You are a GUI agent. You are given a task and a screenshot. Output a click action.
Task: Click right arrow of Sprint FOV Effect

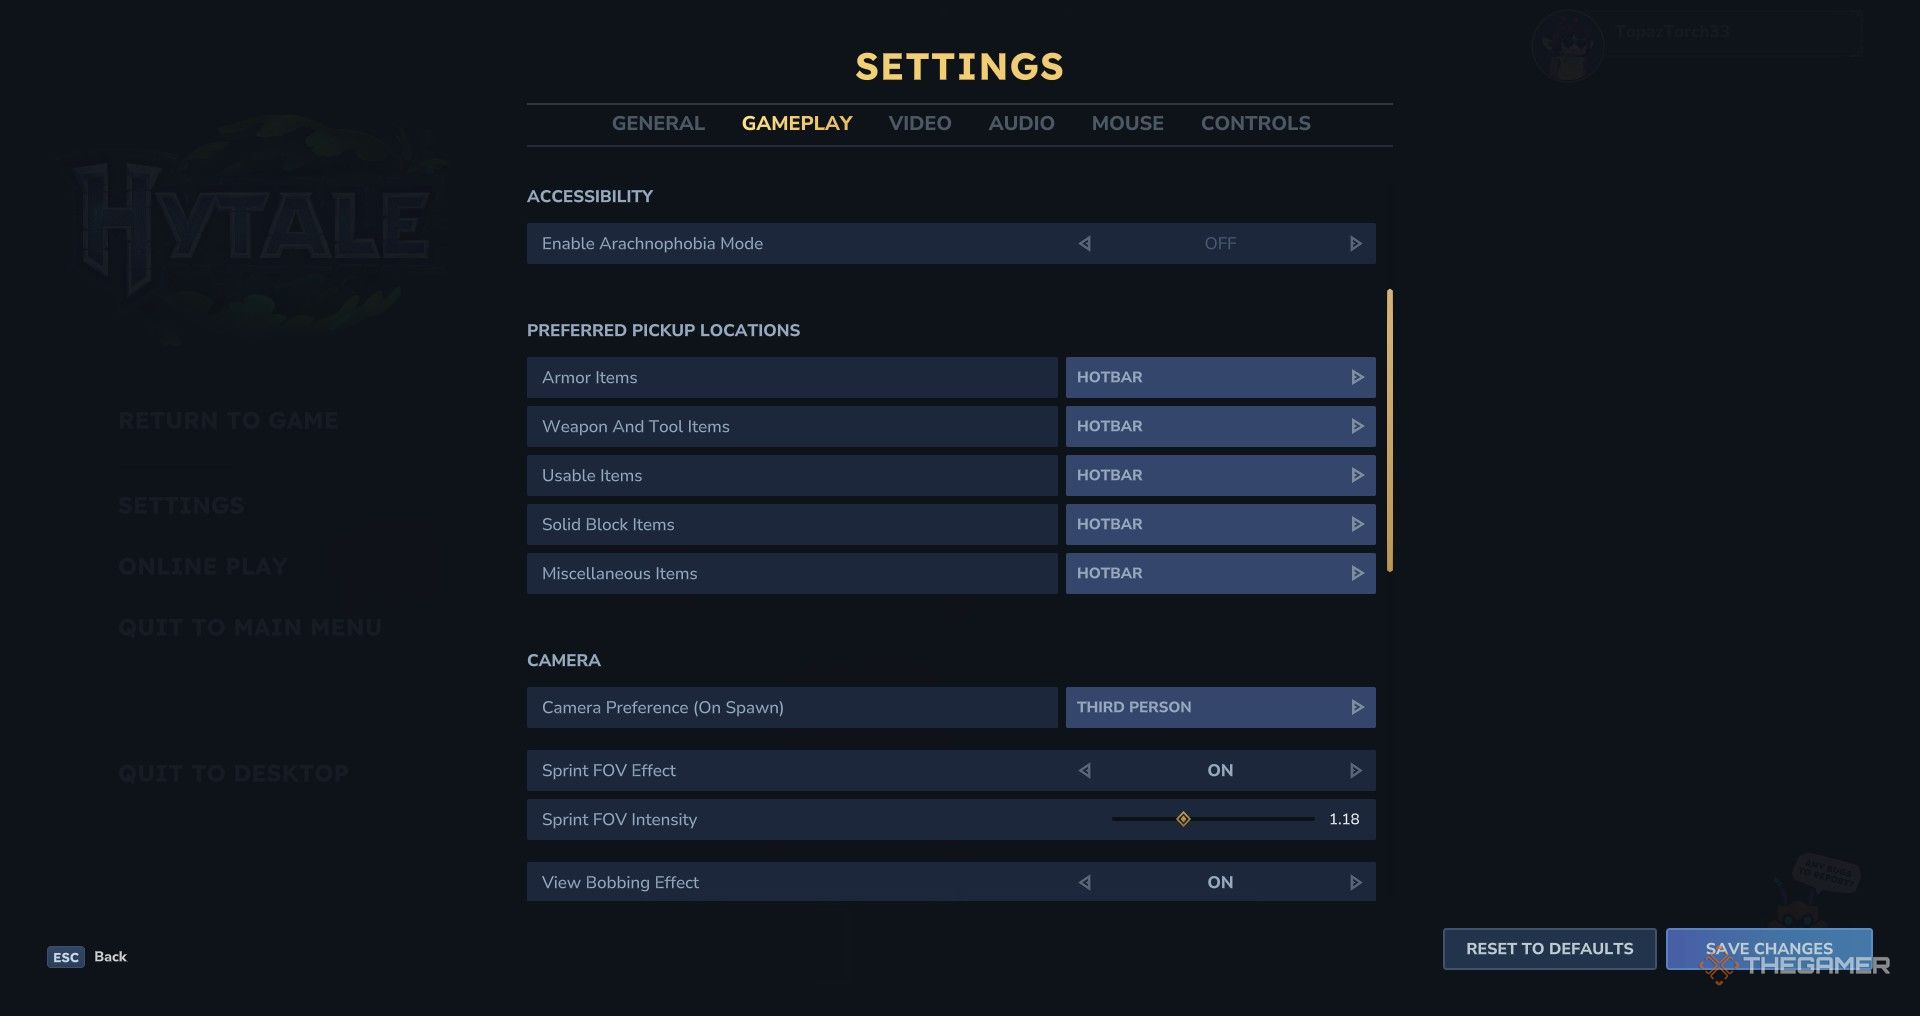coord(1355,771)
